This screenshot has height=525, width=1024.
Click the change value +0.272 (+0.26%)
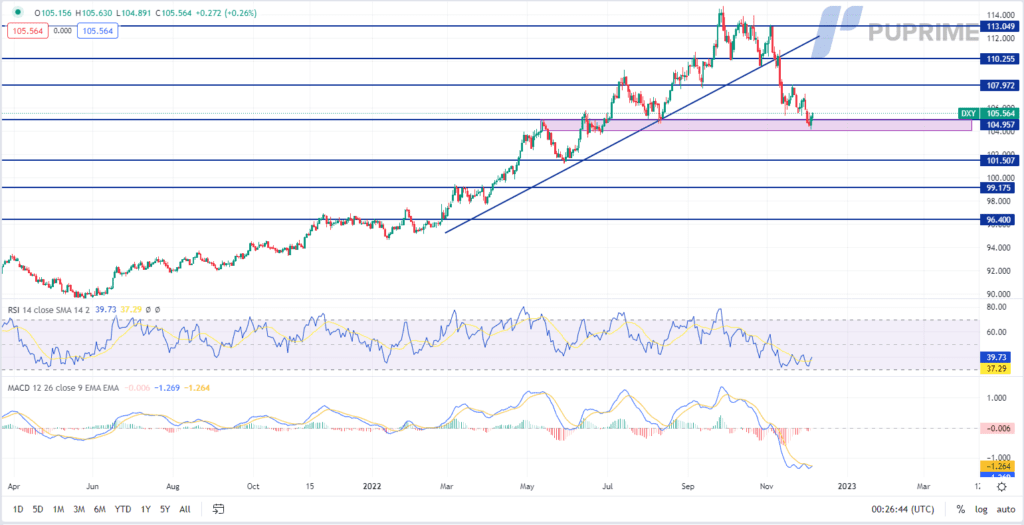coord(225,13)
